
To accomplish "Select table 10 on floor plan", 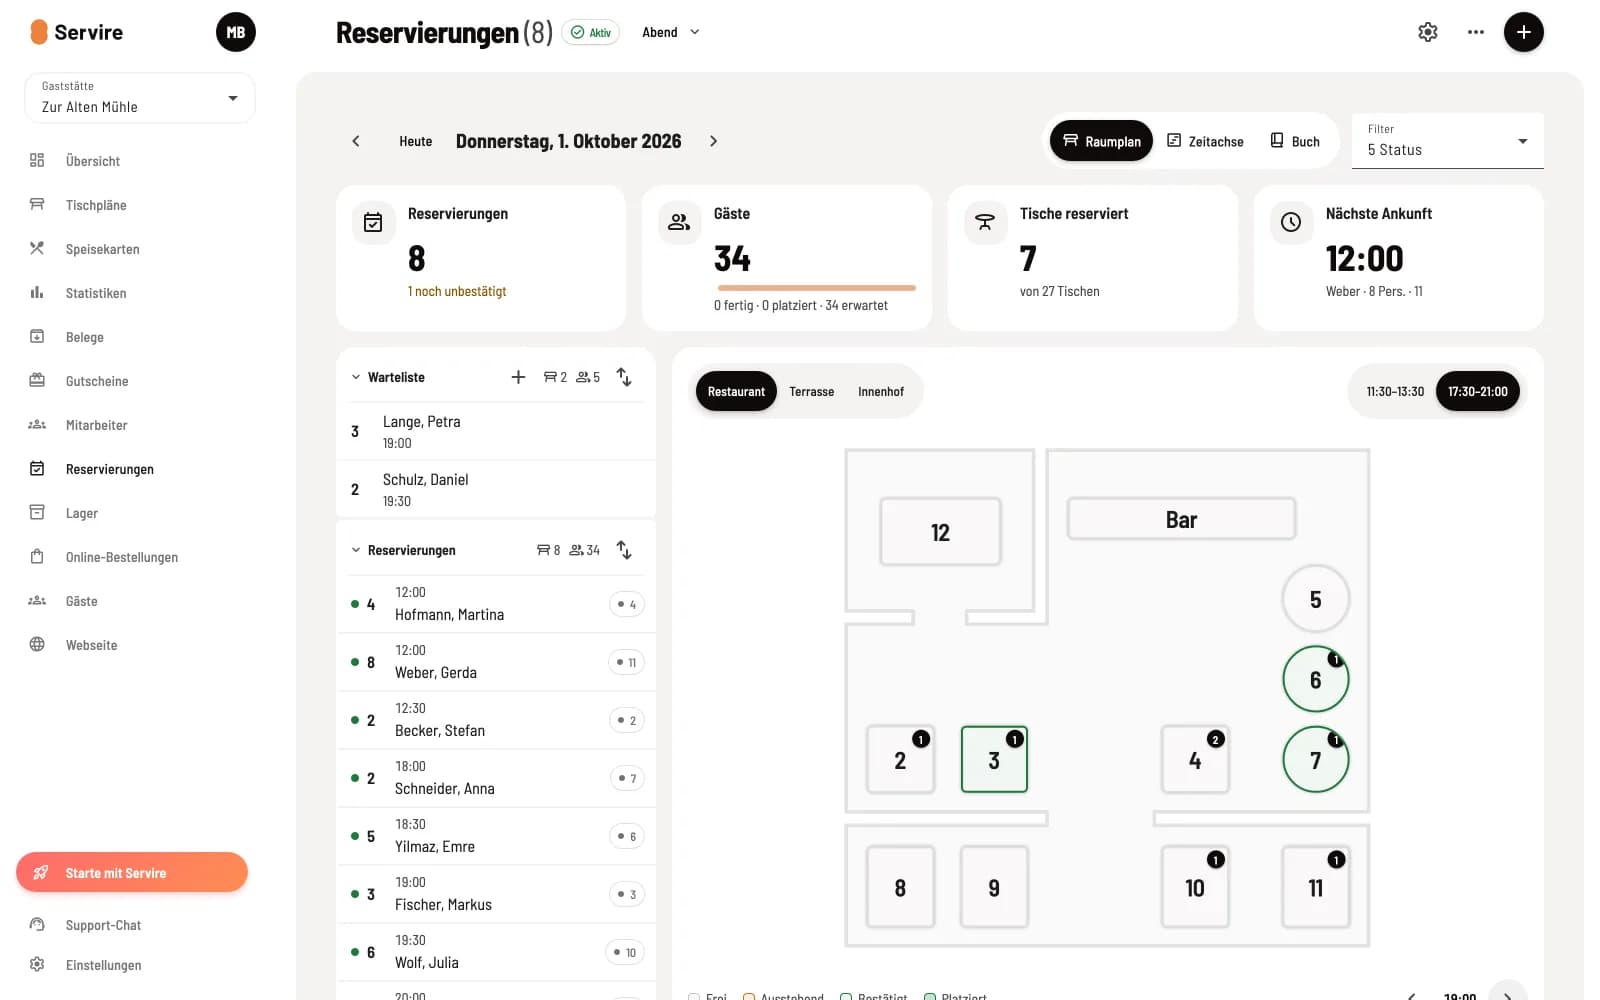I will coord(1195,887).
